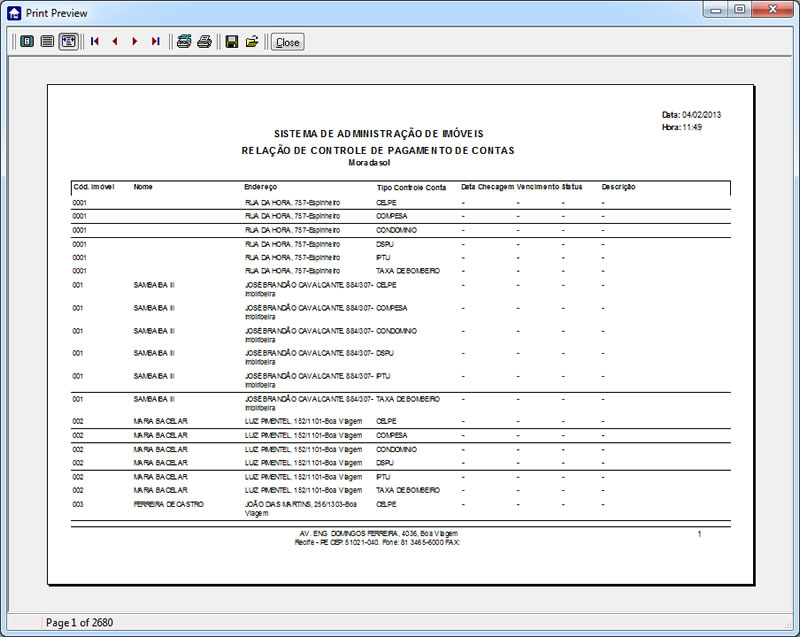Click the 'Ferreira de Castro' row in report
This screenshot has width=800, height=637.
tap(168, 505)
